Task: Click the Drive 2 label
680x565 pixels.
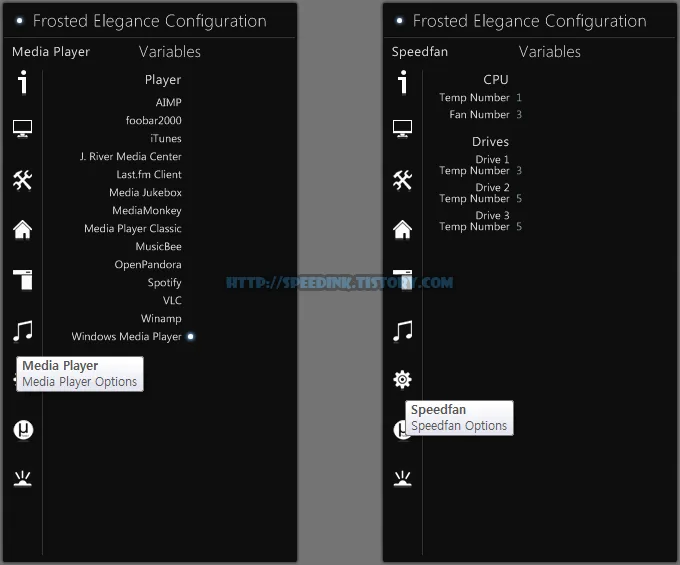Action: [x=492, y=187]
